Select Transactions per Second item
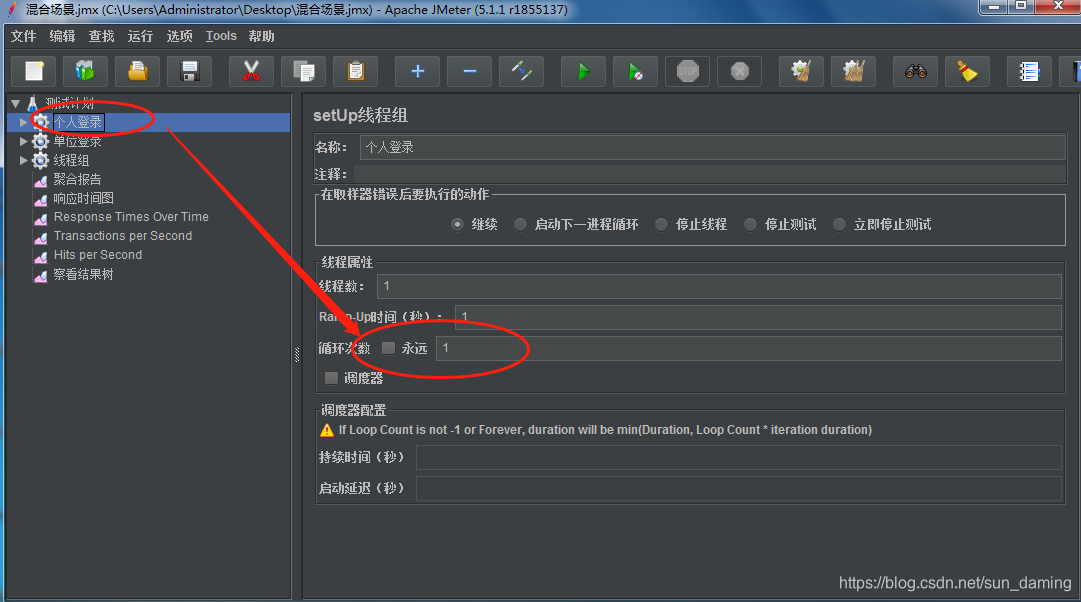The height and width of the screenshot is (602, 1081). point(123,236)
